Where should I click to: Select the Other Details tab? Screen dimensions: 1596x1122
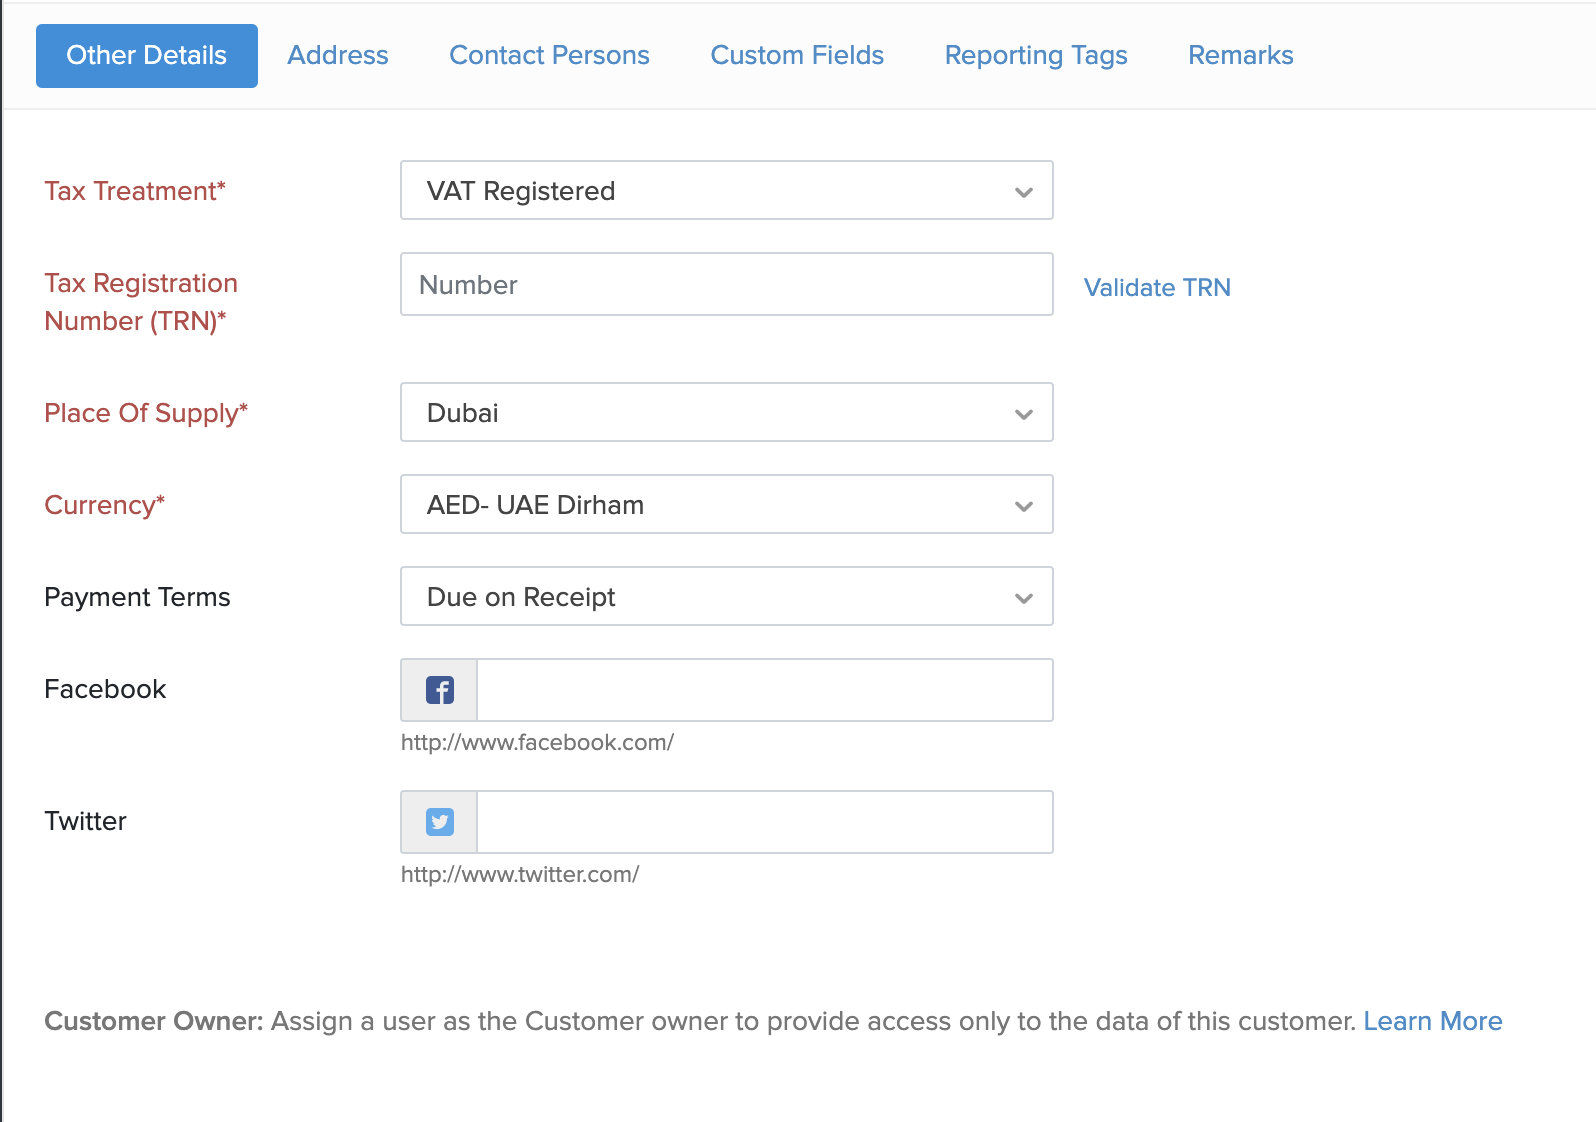147,55
